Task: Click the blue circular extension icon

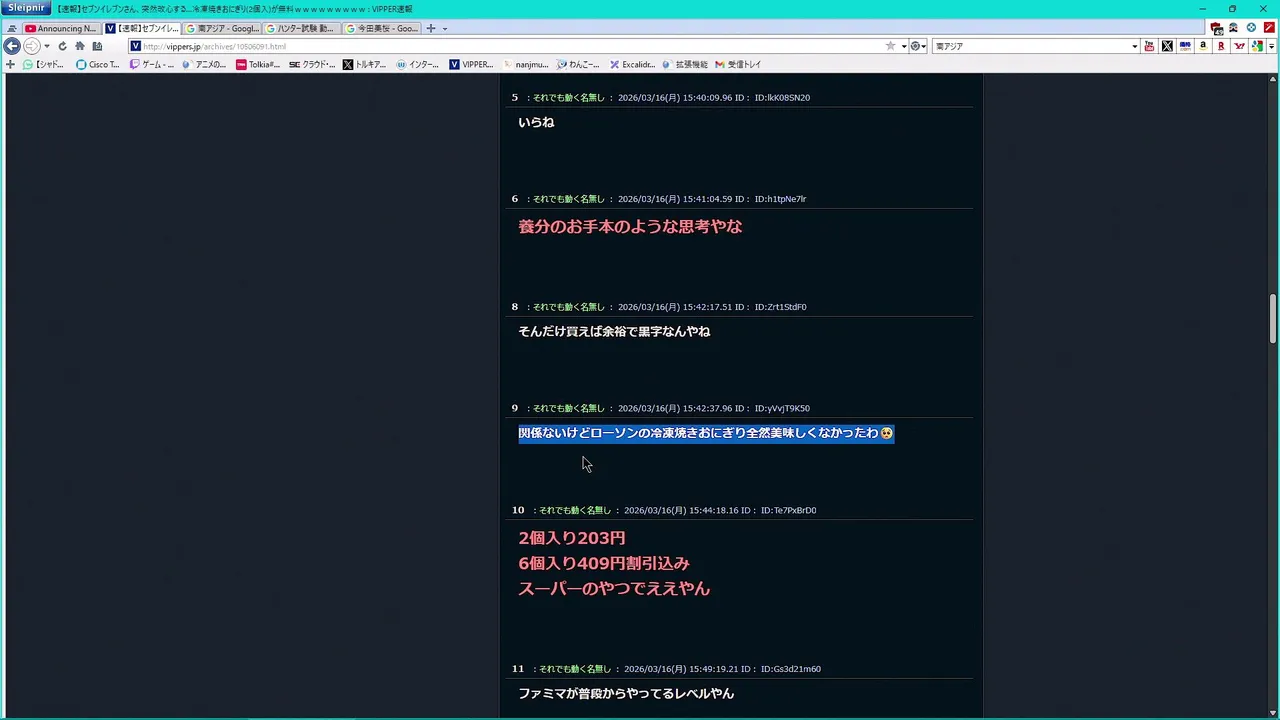Action: pos(1251,28)
